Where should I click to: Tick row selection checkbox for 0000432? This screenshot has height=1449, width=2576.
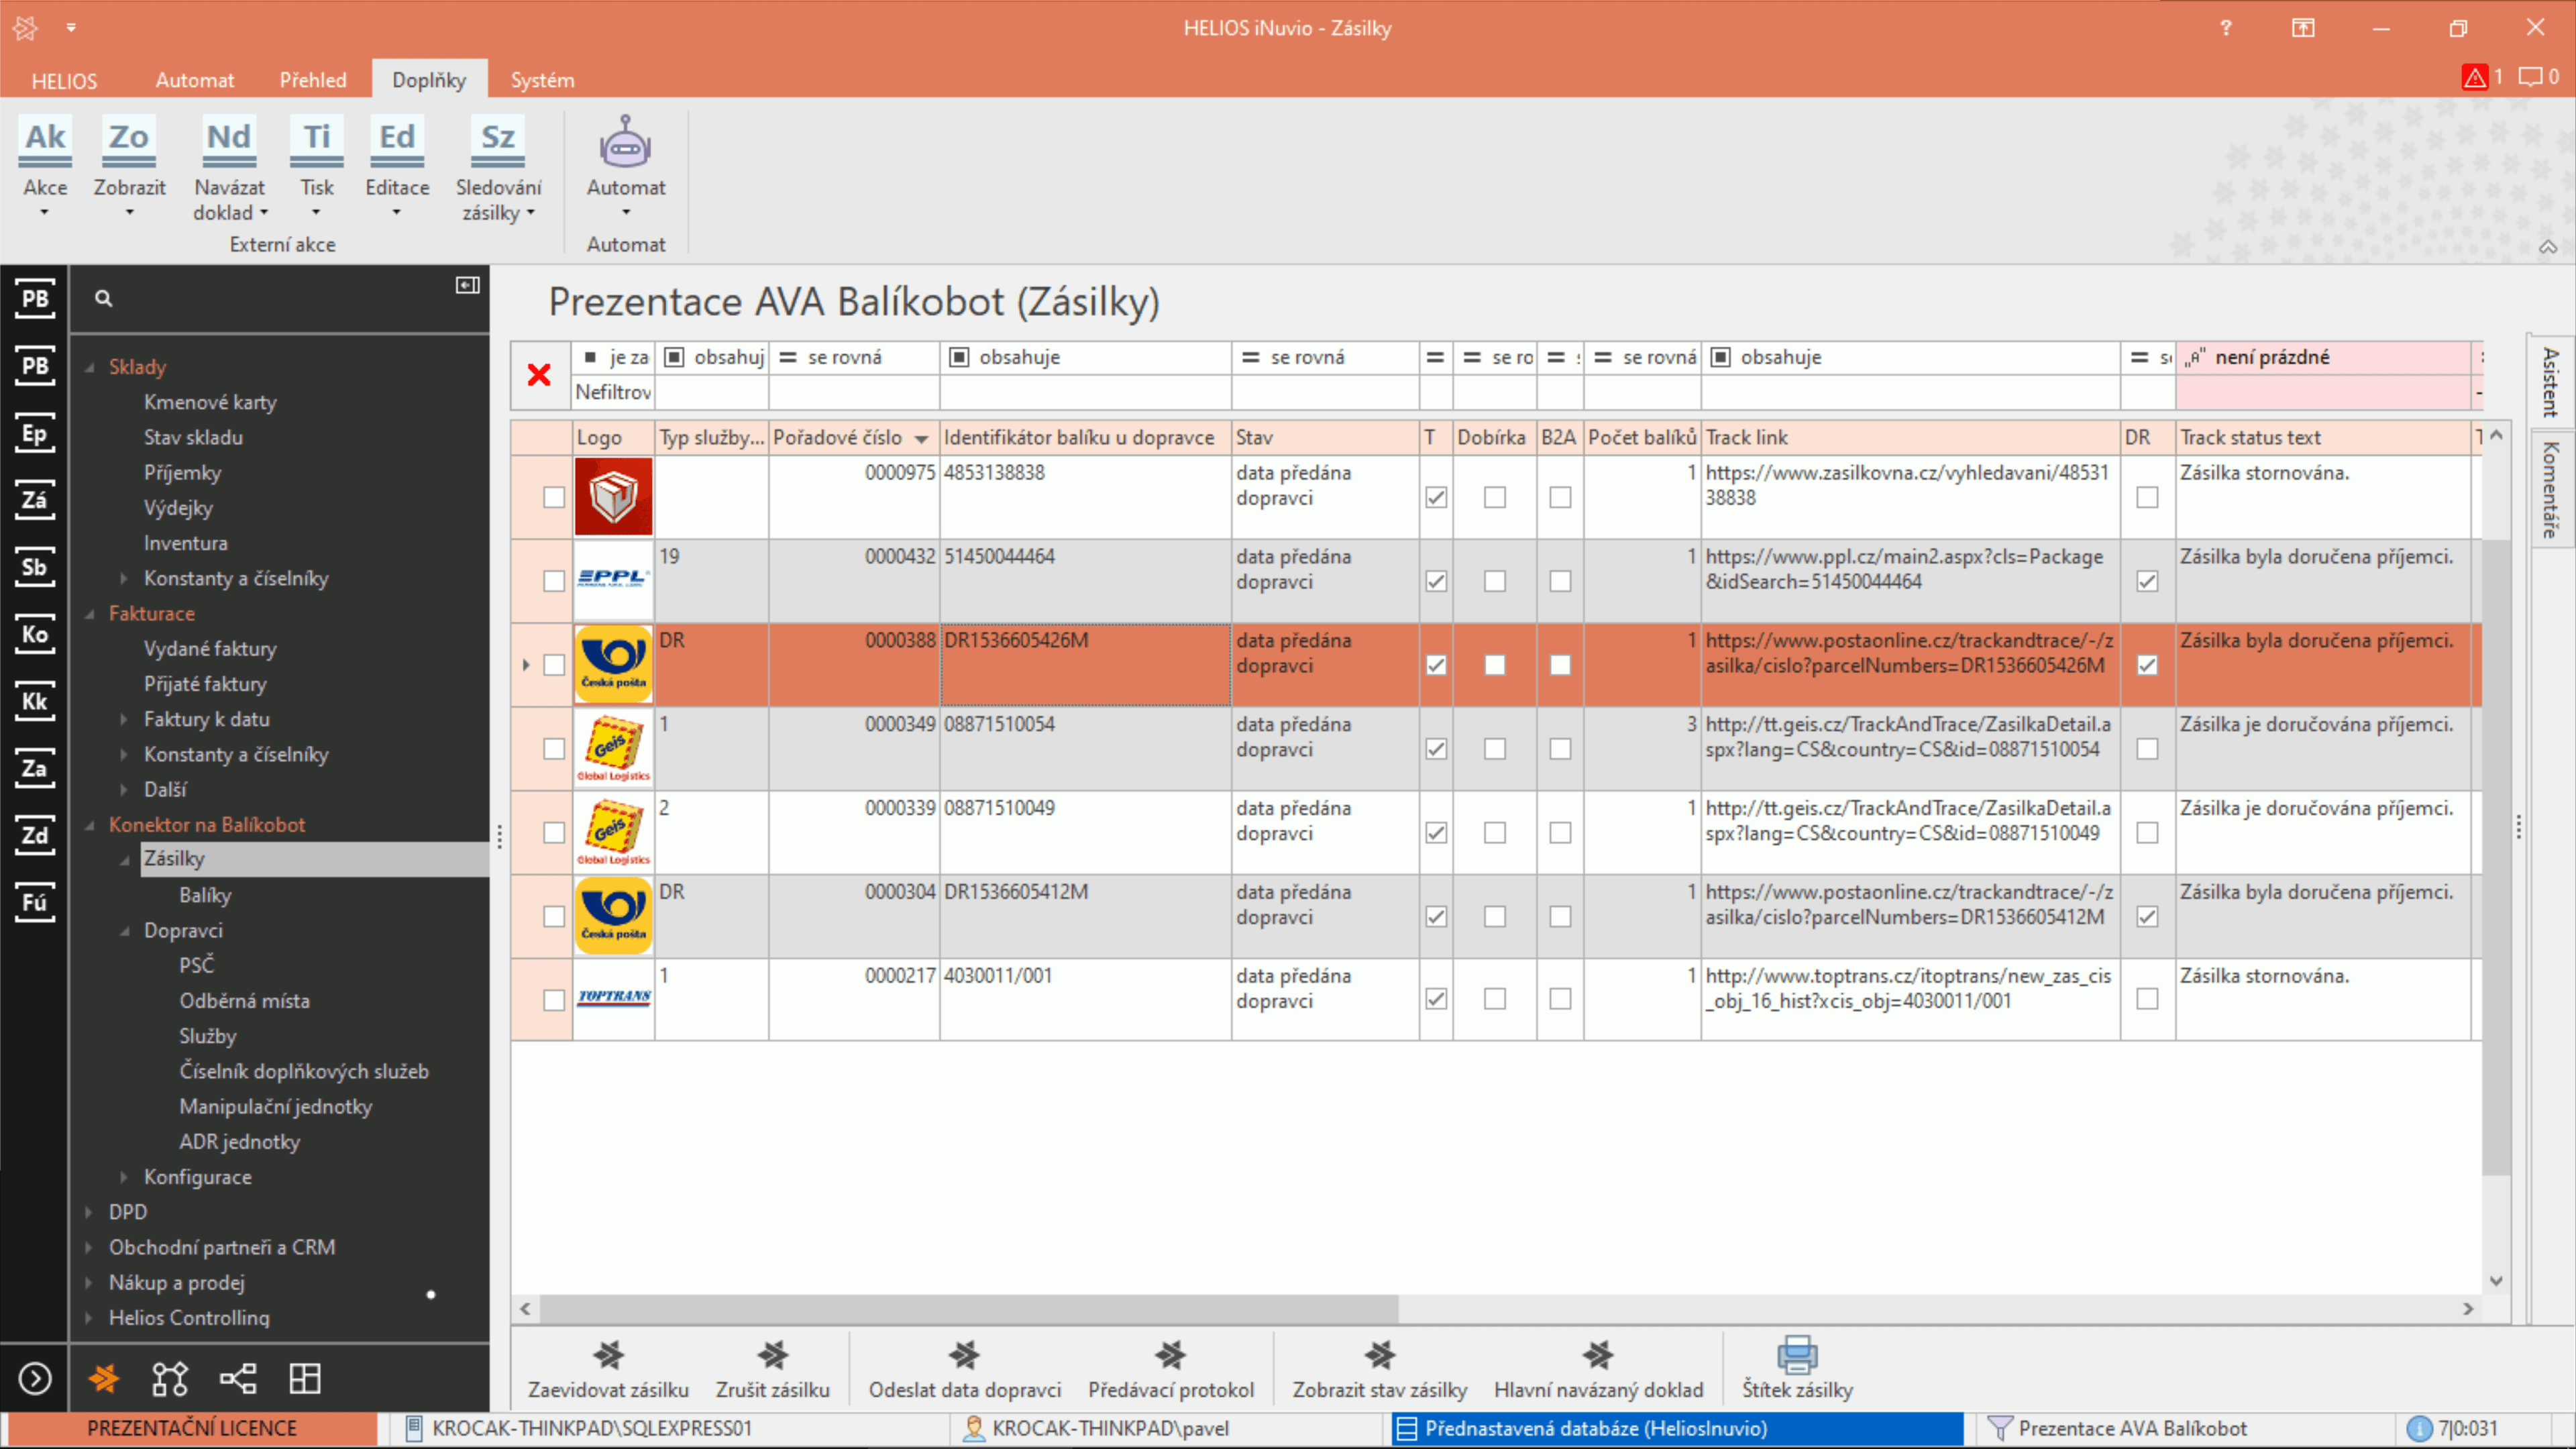(554, 581)
